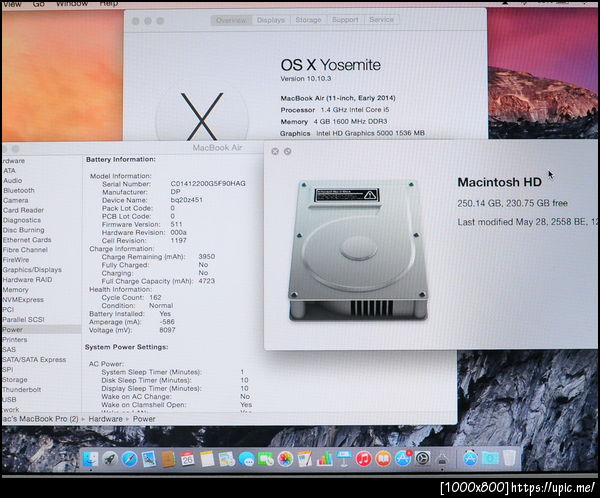This screenshot has height=498, width=600.
Task: Select SPI in hardware sidebar
Action: point(8,370)
